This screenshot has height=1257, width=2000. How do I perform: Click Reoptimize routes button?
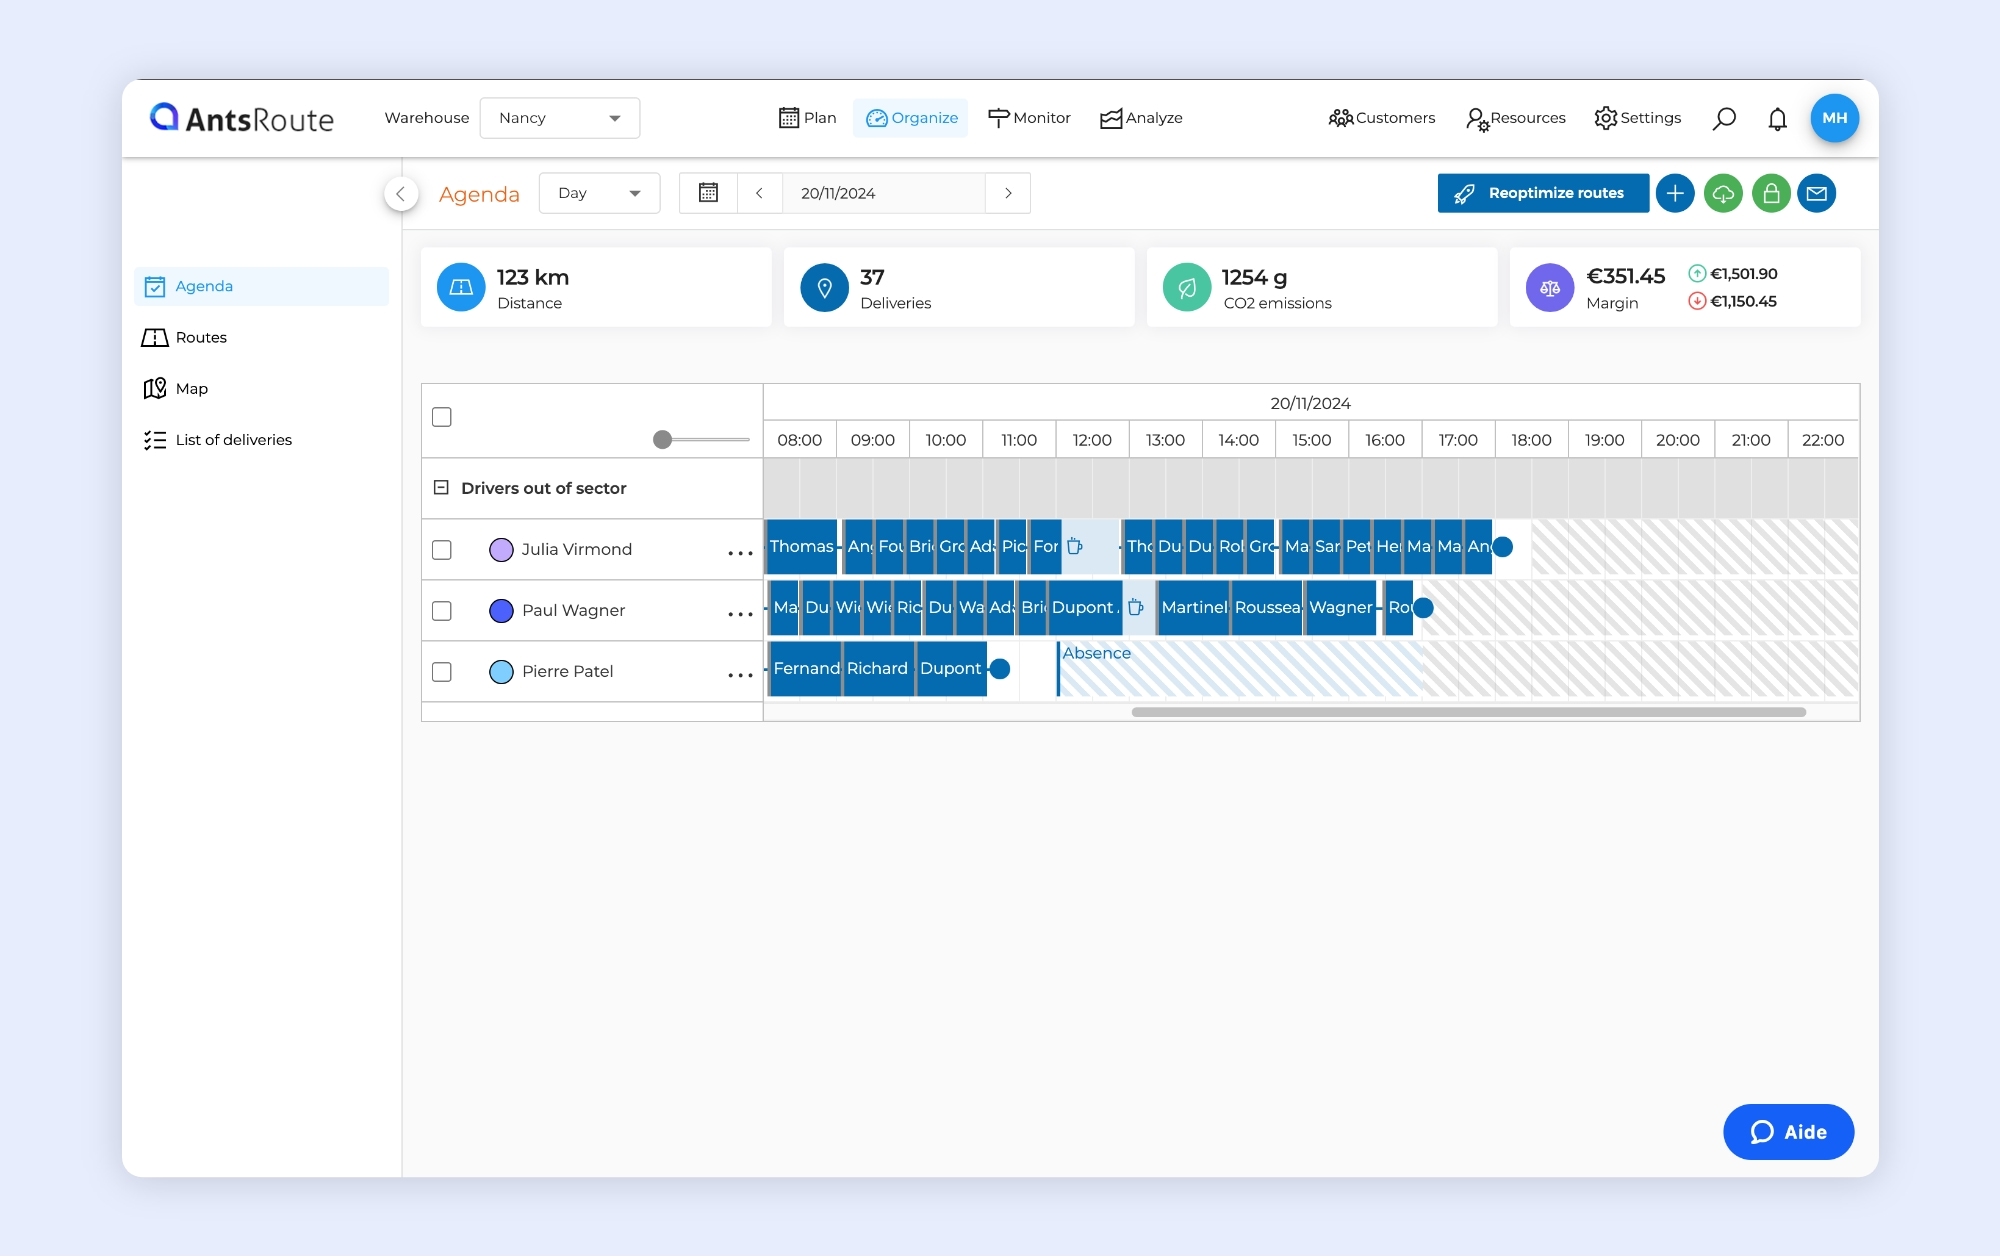pyautogui.click(x=1542, y=193)
